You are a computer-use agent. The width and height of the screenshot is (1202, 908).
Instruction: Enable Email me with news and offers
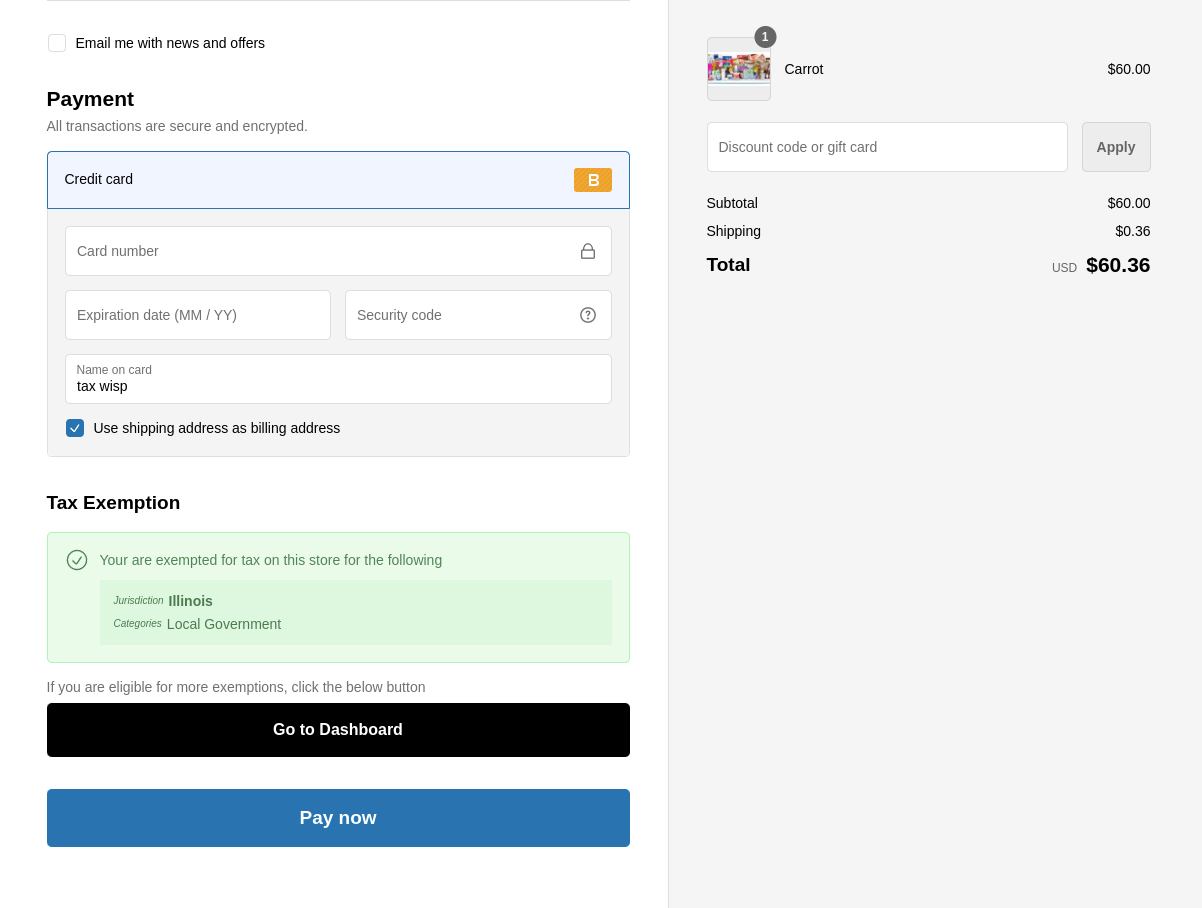(x=57, y=43)
